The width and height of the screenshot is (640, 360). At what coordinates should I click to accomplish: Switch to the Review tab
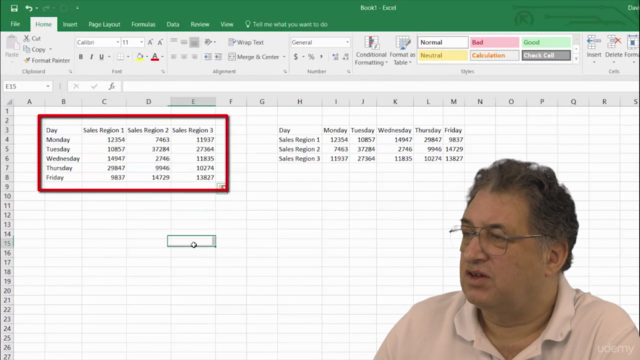[200, 24]
